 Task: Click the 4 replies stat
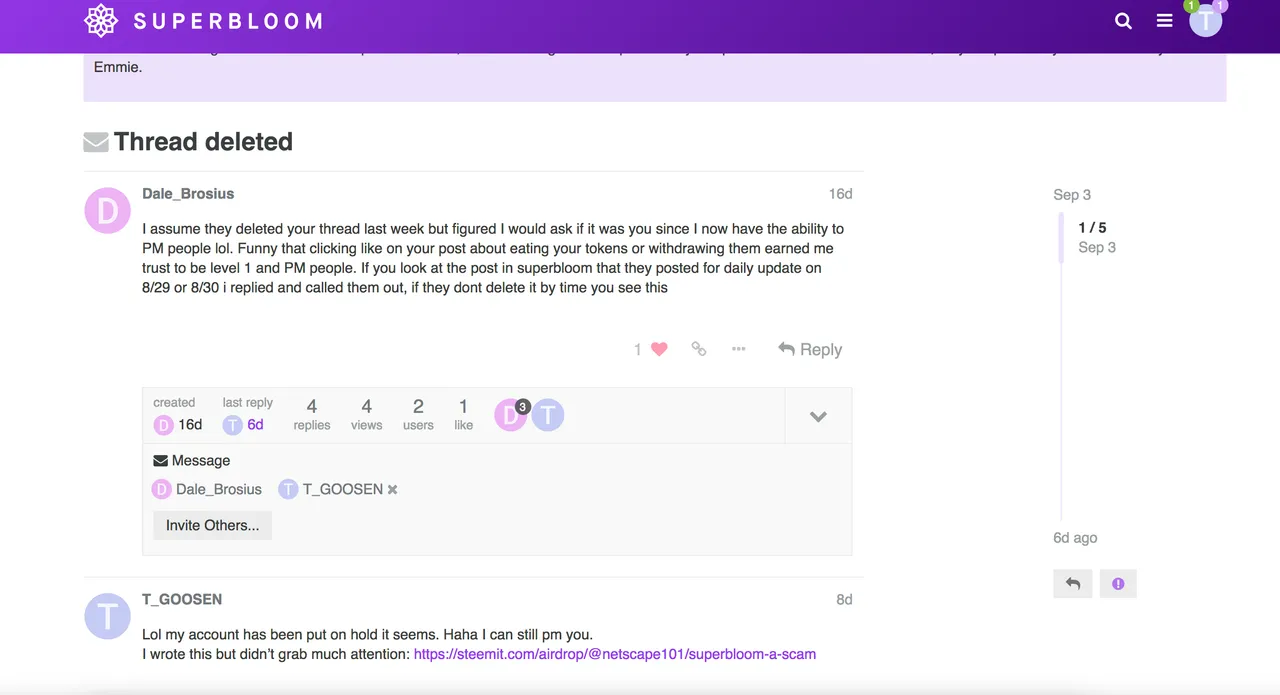pyautogui.click(x=312, y=414)
